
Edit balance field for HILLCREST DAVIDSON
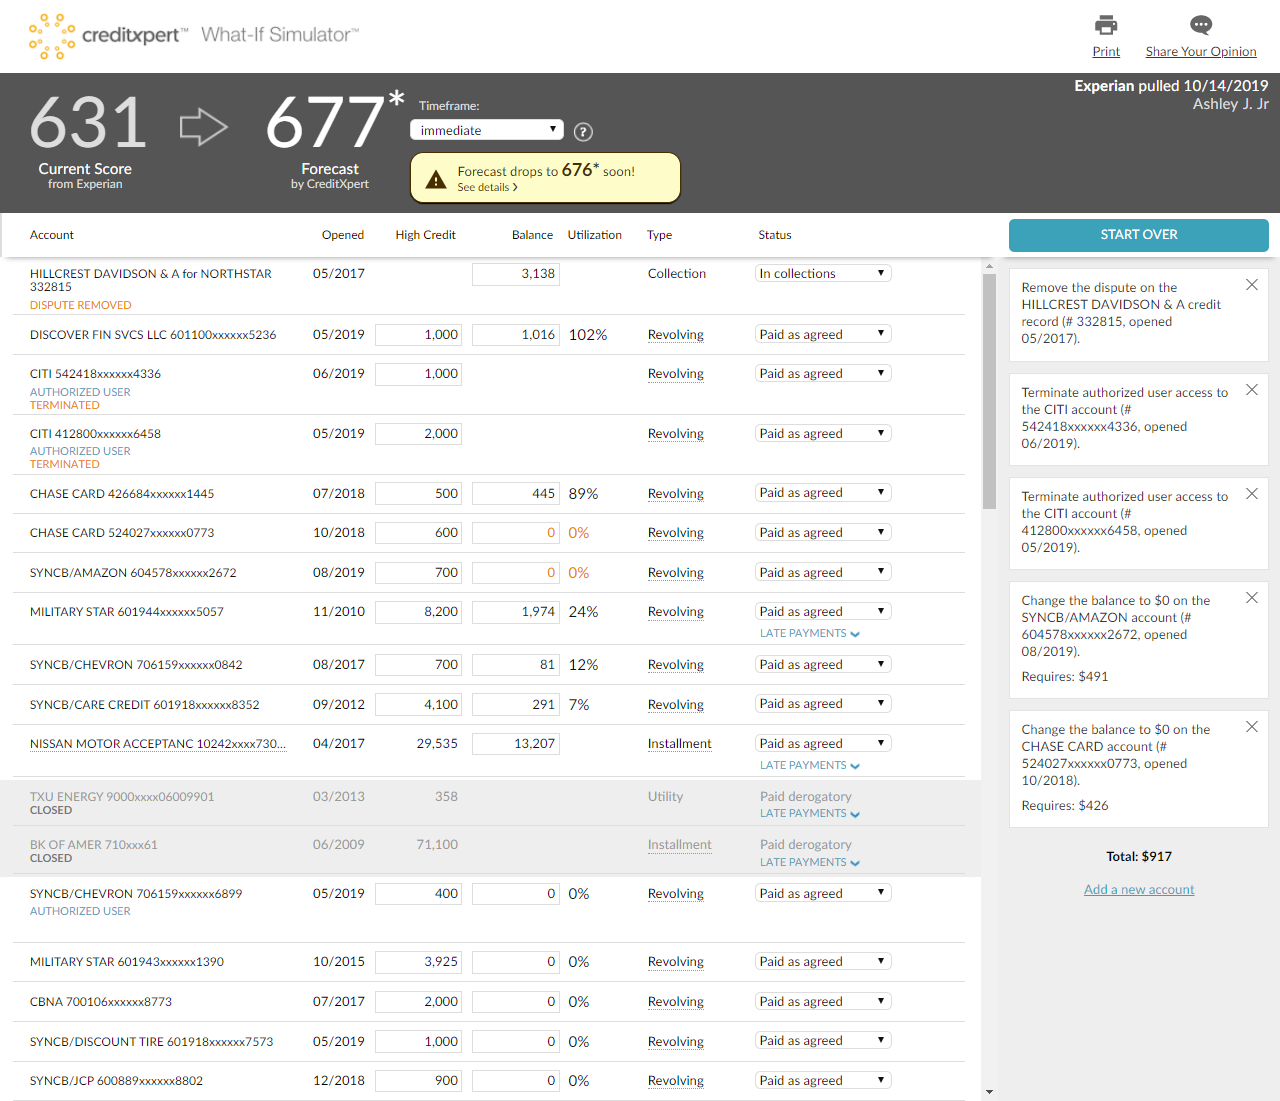(x=516, y=274)
